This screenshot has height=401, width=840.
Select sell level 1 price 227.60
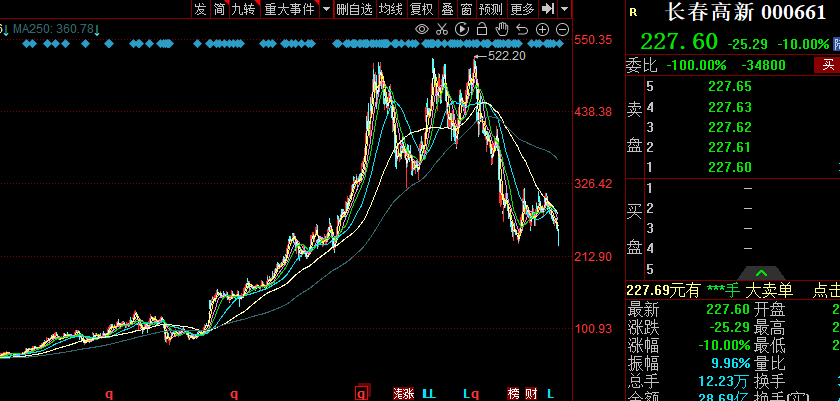[x=730, y=168]
